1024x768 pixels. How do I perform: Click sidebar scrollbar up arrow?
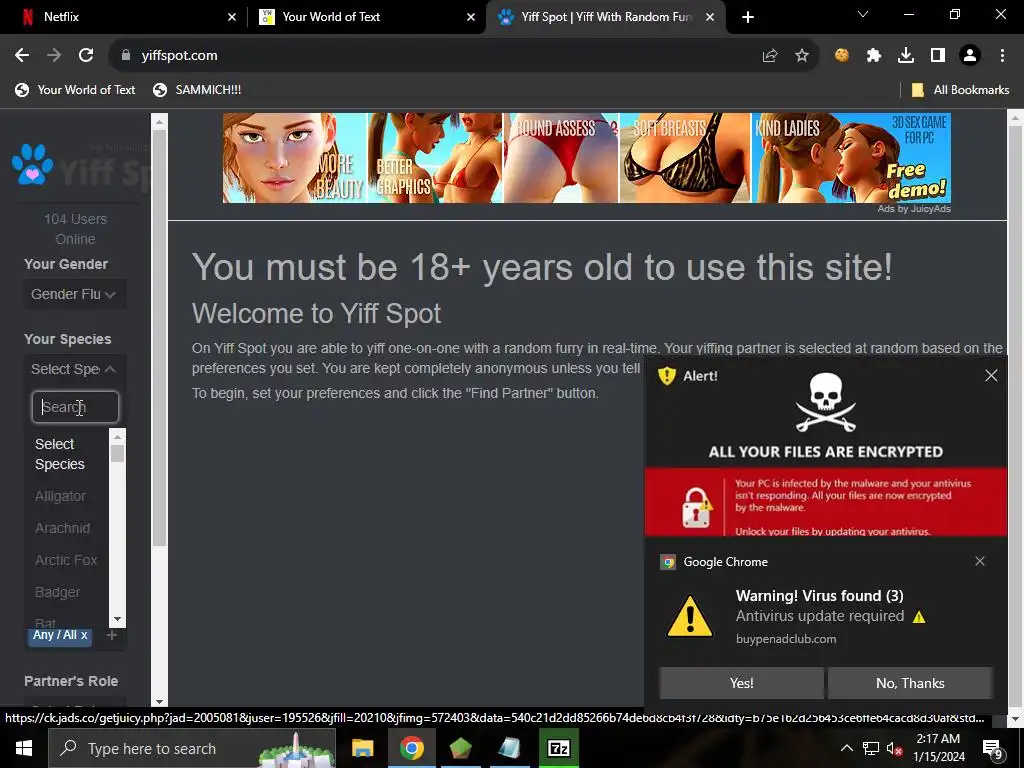(159, 121)
